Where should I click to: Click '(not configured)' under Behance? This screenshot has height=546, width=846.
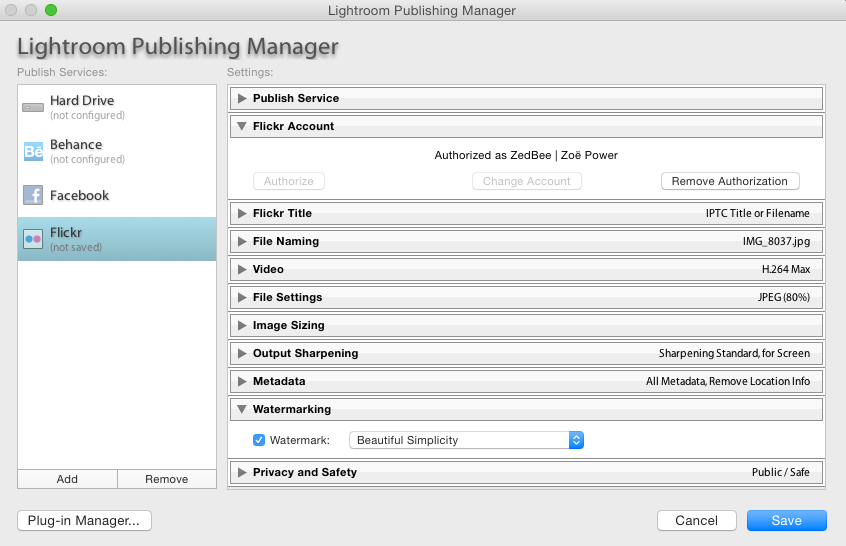(87, 160)
